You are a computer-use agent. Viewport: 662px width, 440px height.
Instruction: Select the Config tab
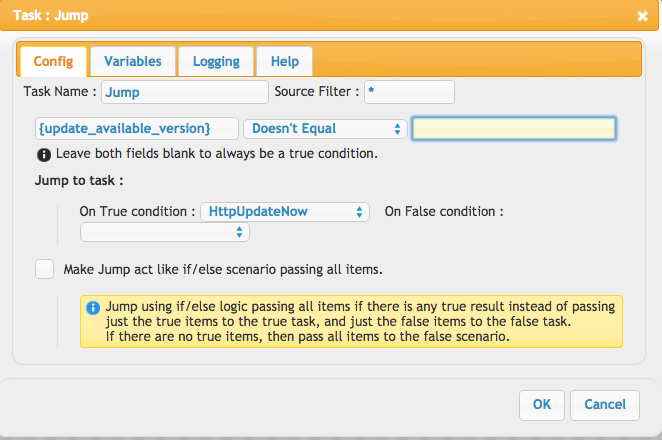(53, 62)
